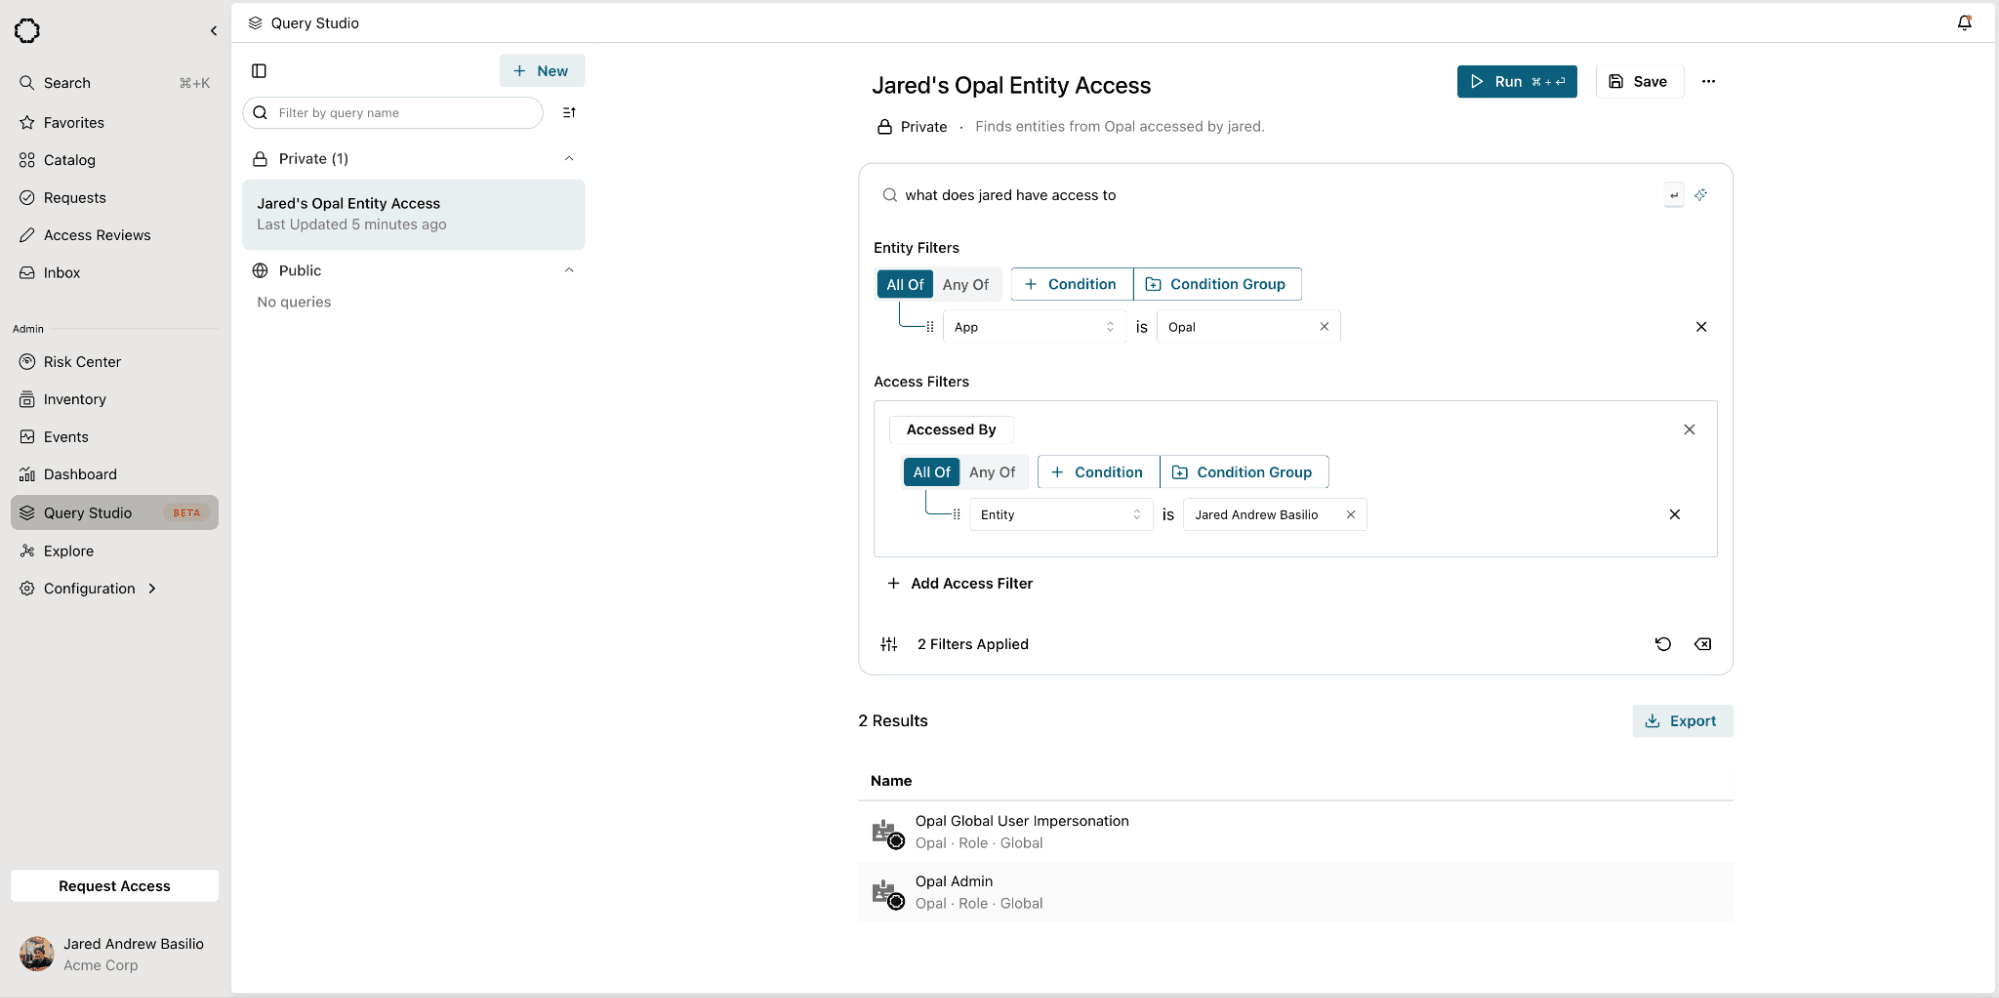Click the sort queries icon
This screenshot has width=1999, height=998.
pos(569,113)
